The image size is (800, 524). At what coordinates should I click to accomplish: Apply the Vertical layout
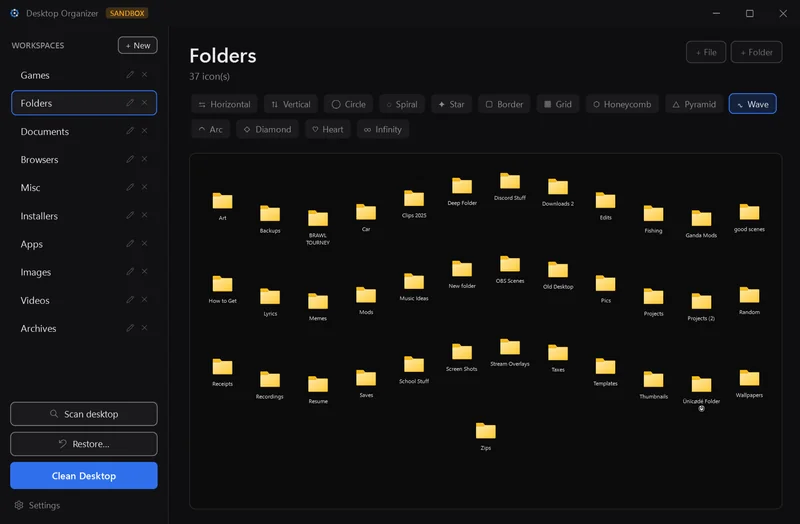point(291,104)
